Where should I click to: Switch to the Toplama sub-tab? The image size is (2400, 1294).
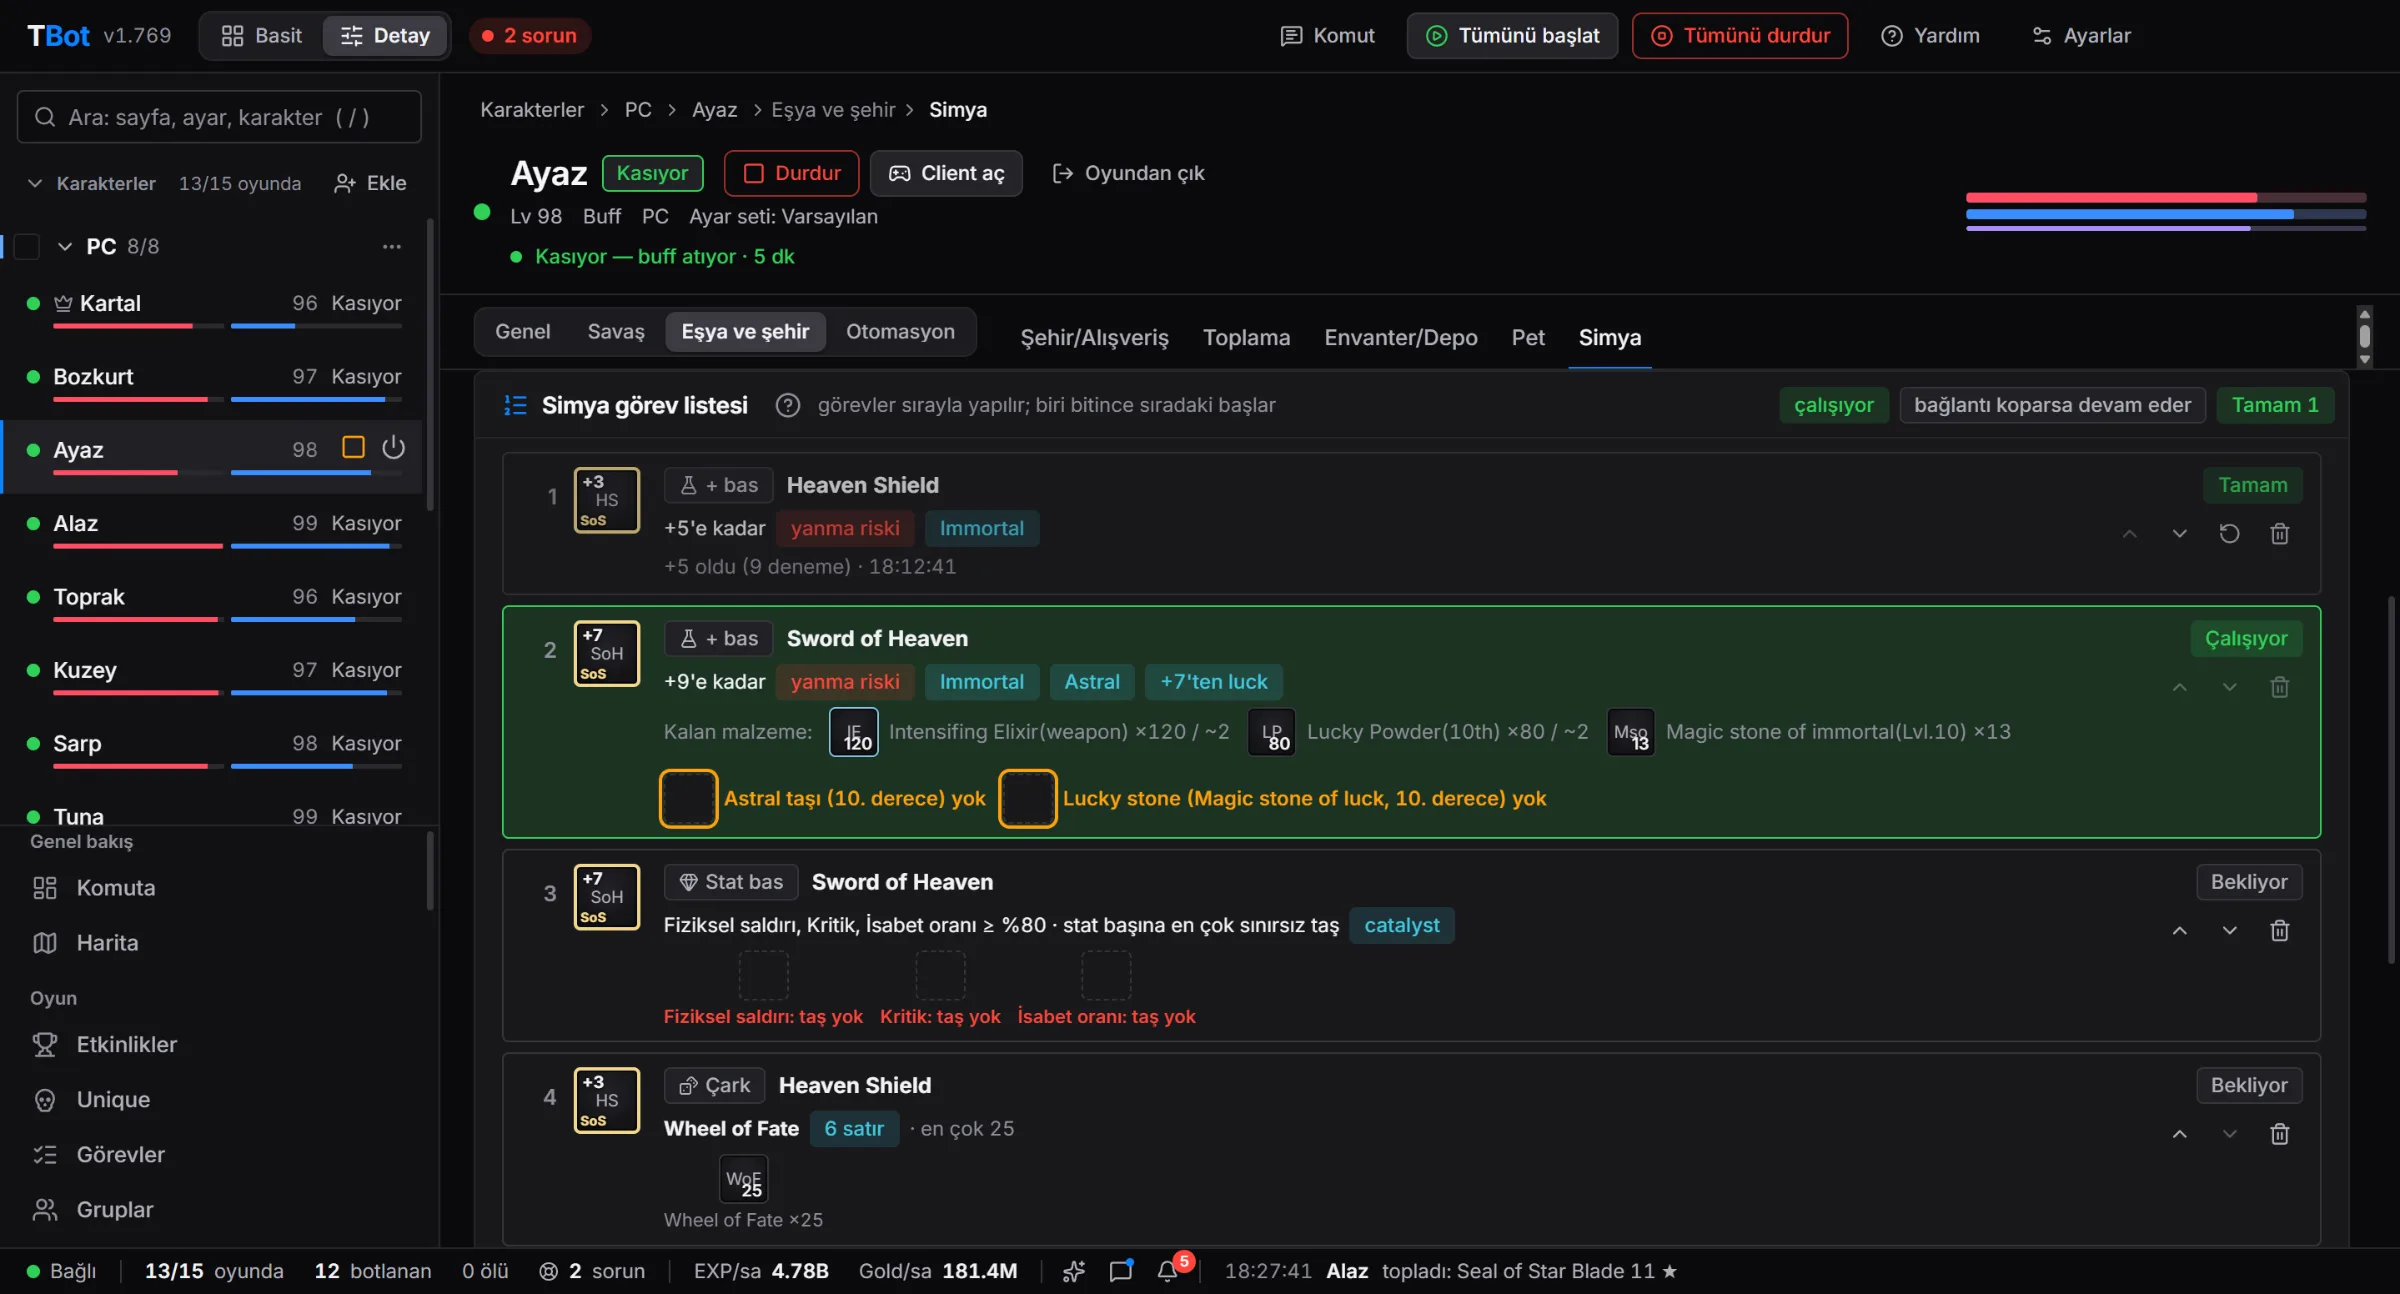1246,338
